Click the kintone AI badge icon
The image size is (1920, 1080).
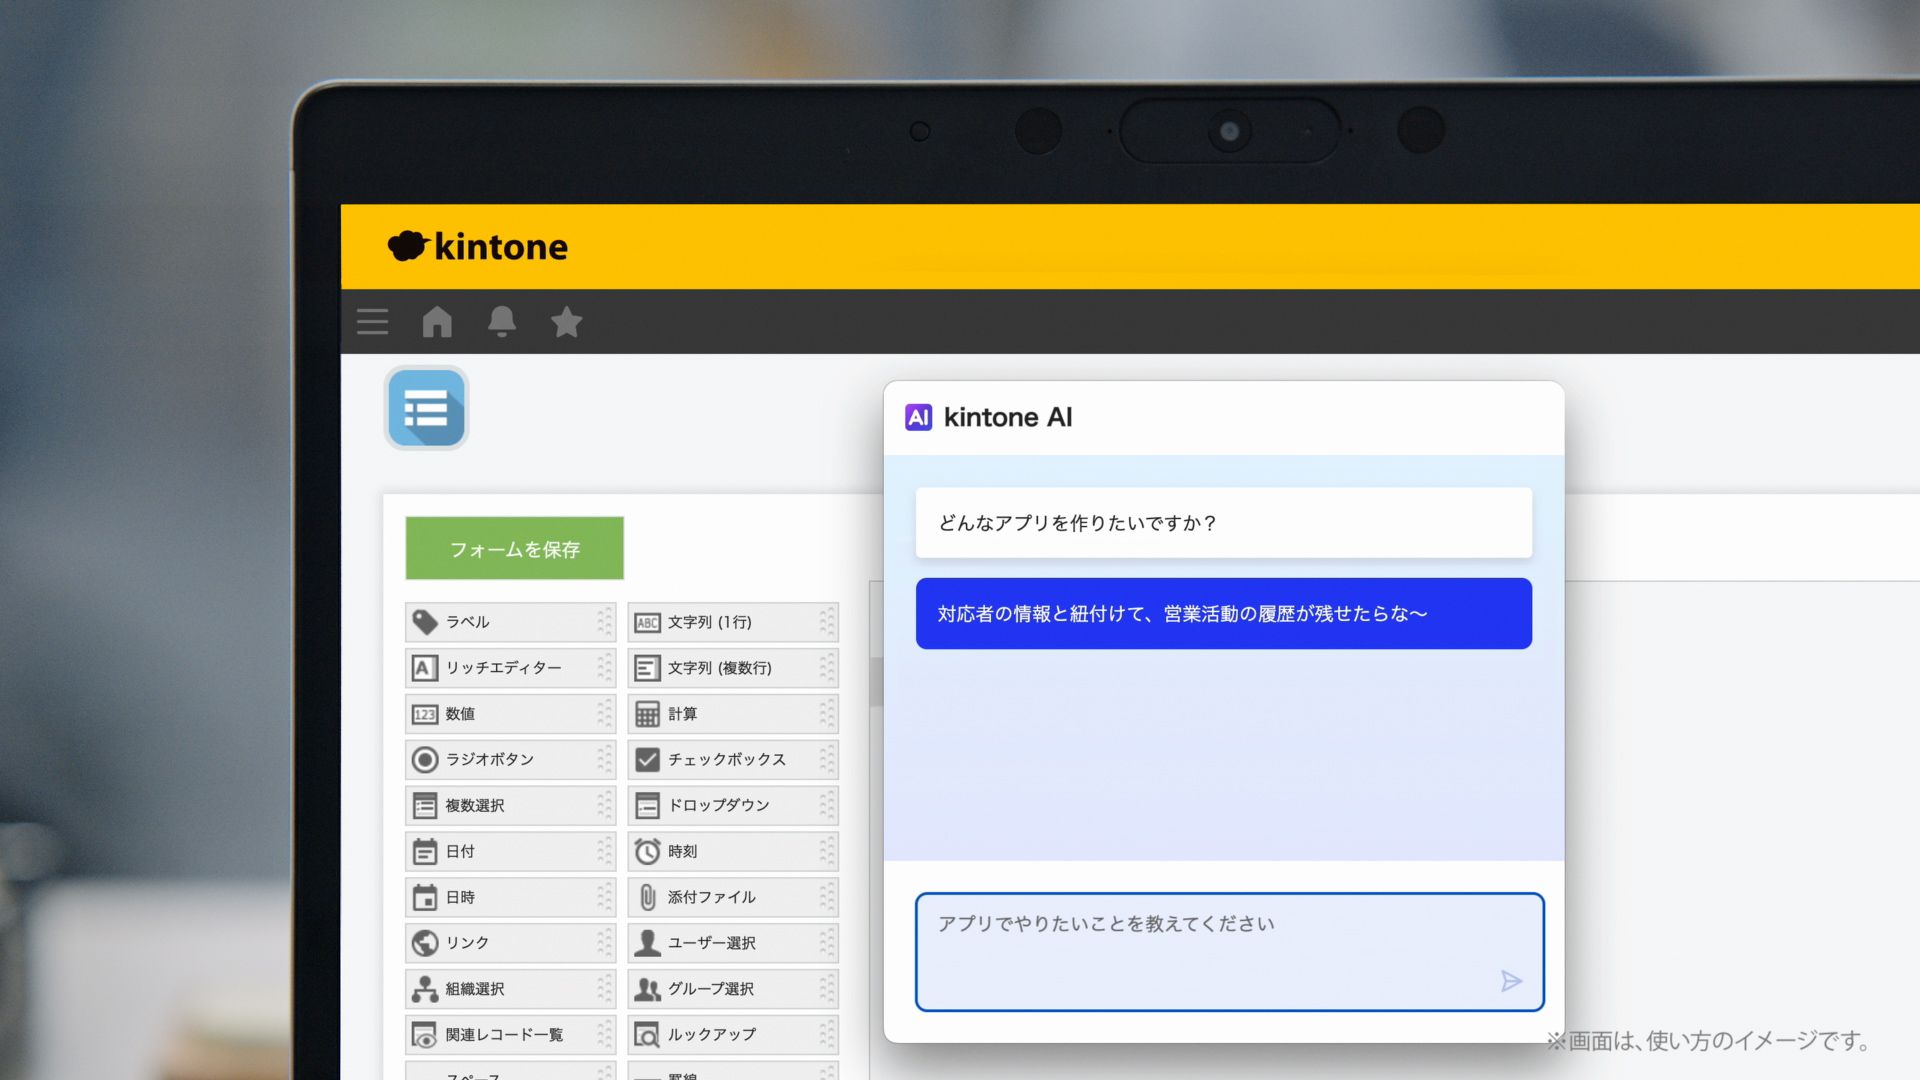[918, 417]
